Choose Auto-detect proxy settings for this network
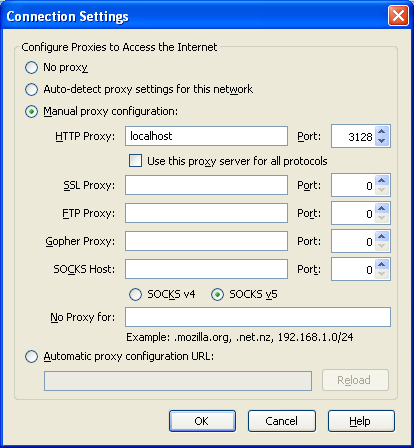 point(31,89)
